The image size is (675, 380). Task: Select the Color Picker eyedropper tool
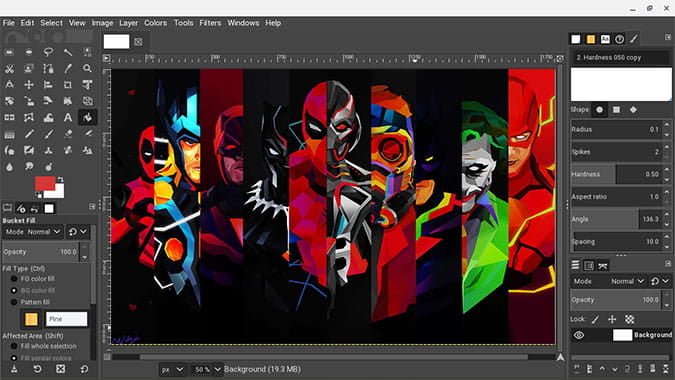click(x=68, y=68)
